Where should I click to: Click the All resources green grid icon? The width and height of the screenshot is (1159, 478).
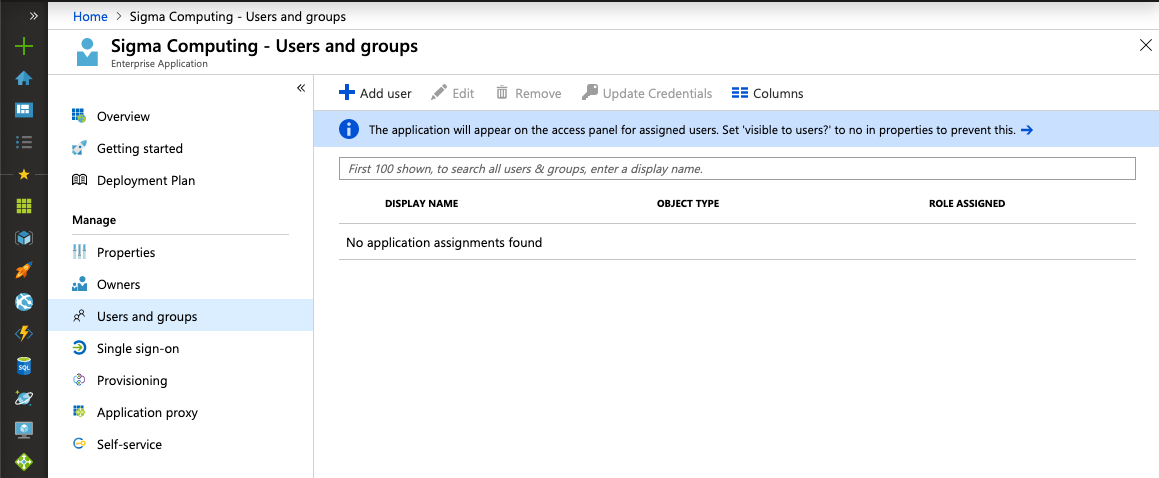coord(24,205)
